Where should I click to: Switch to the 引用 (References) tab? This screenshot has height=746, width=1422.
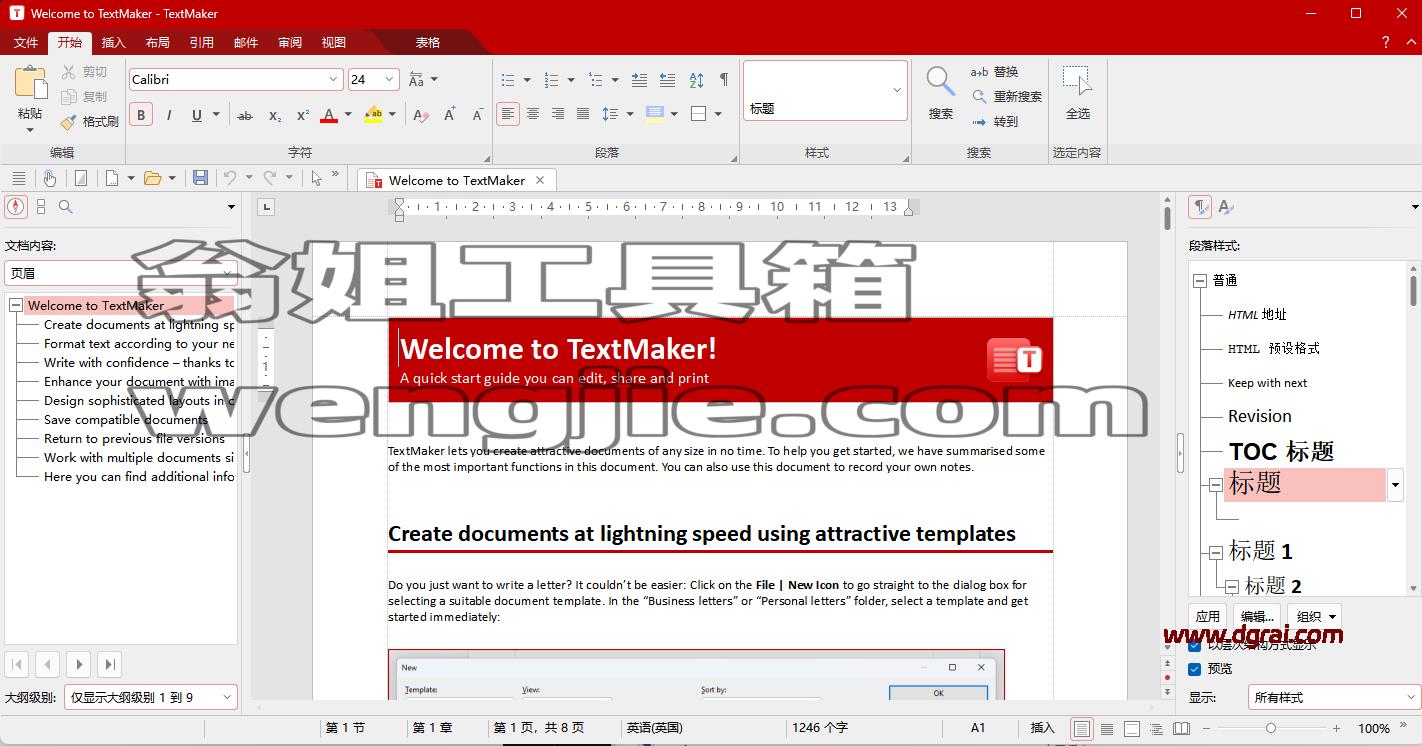pos(202,42)
